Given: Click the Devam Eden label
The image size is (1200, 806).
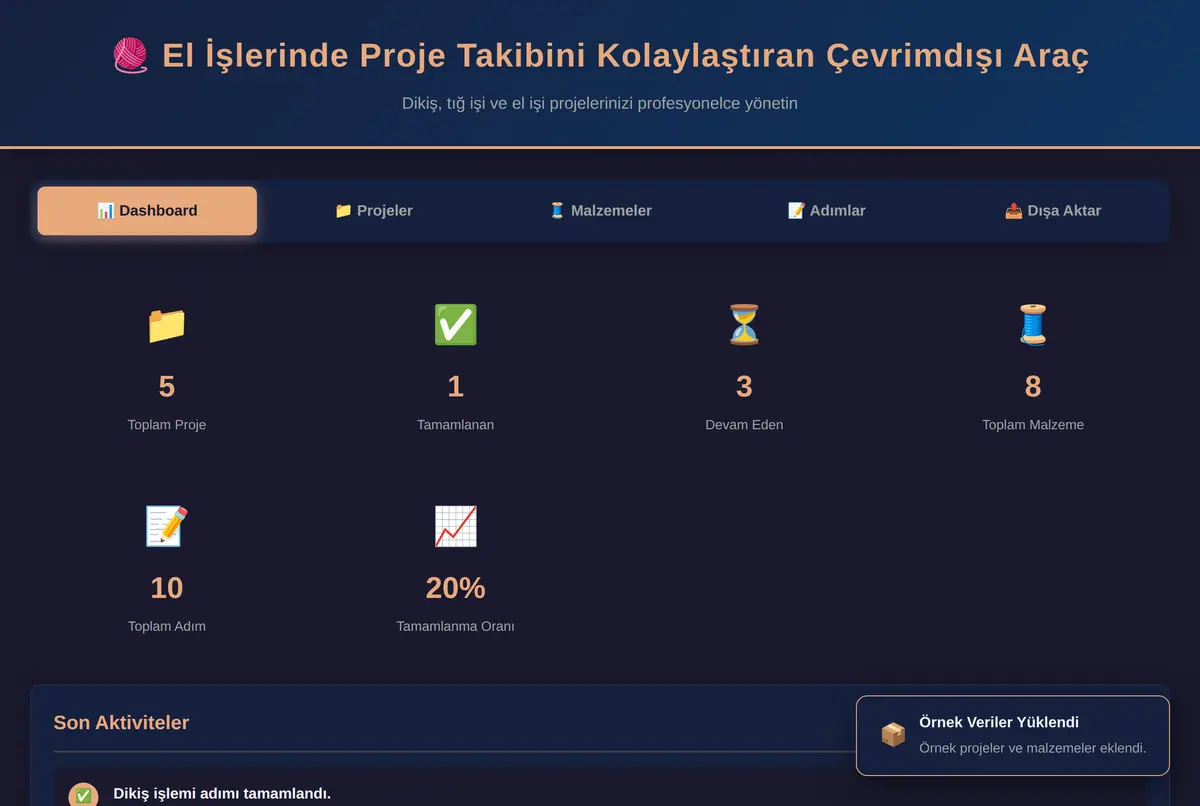Looking at the screenshot, I should point(744,425).
